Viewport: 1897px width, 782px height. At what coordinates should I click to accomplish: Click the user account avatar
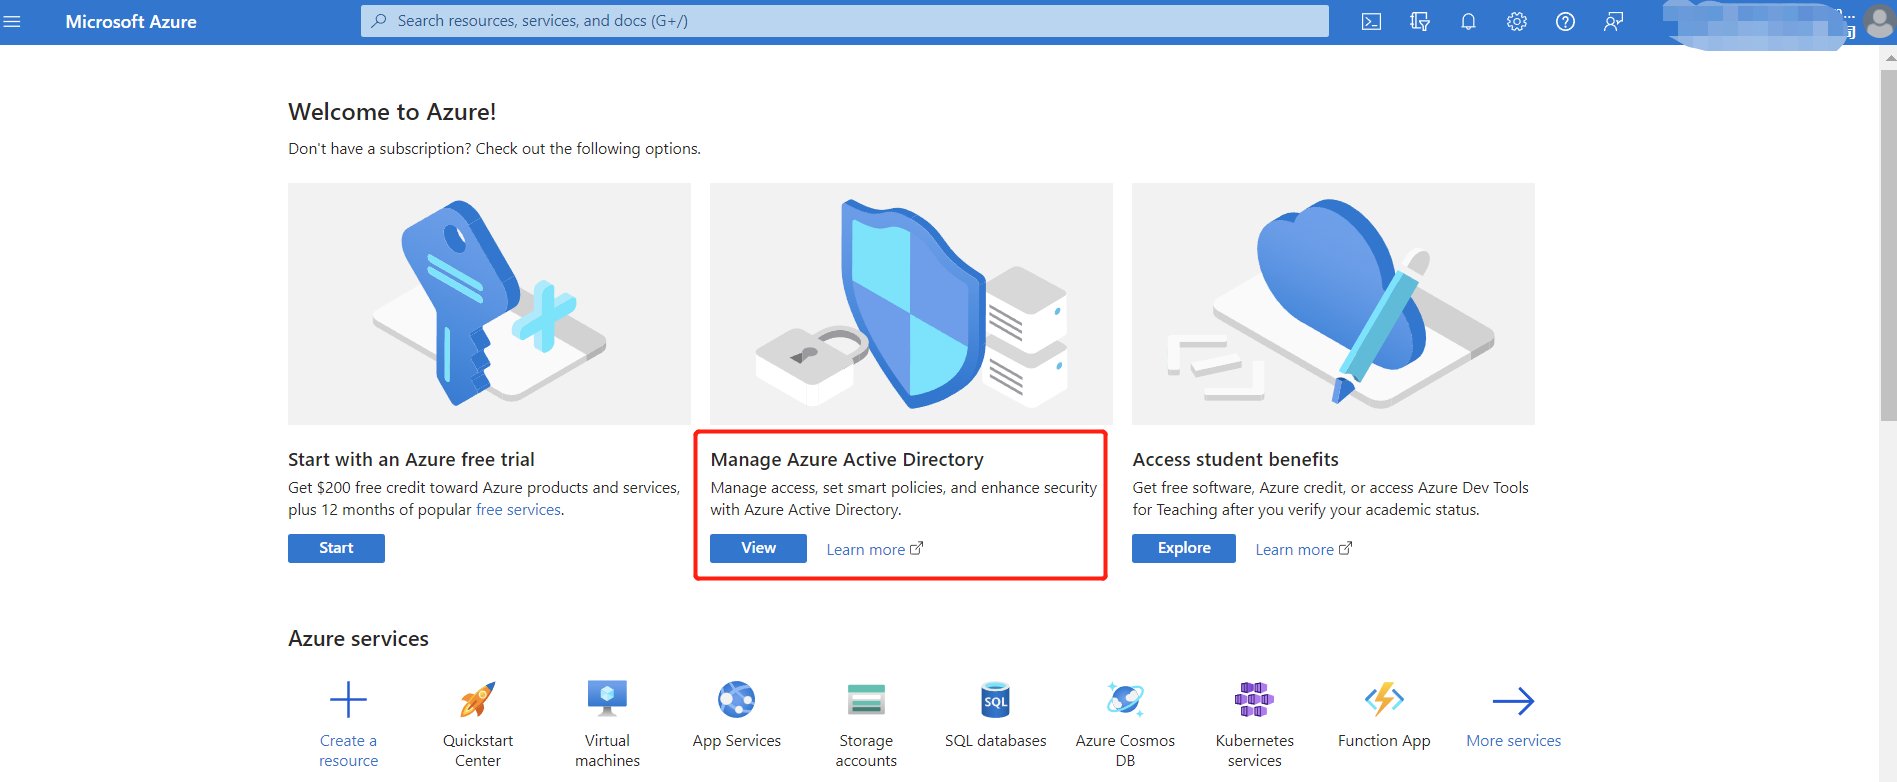click(x=1879, y=22)
